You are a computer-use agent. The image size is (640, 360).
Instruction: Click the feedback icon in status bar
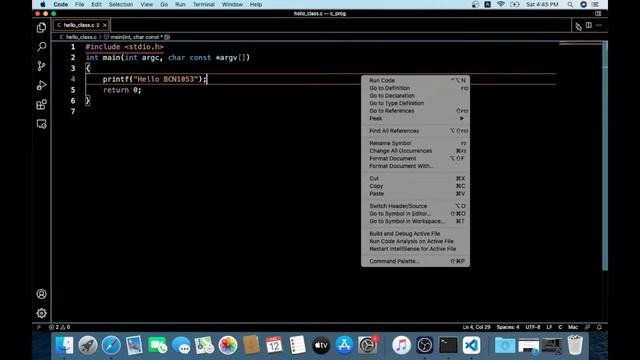pyautogui.click(x=587, y=327)
